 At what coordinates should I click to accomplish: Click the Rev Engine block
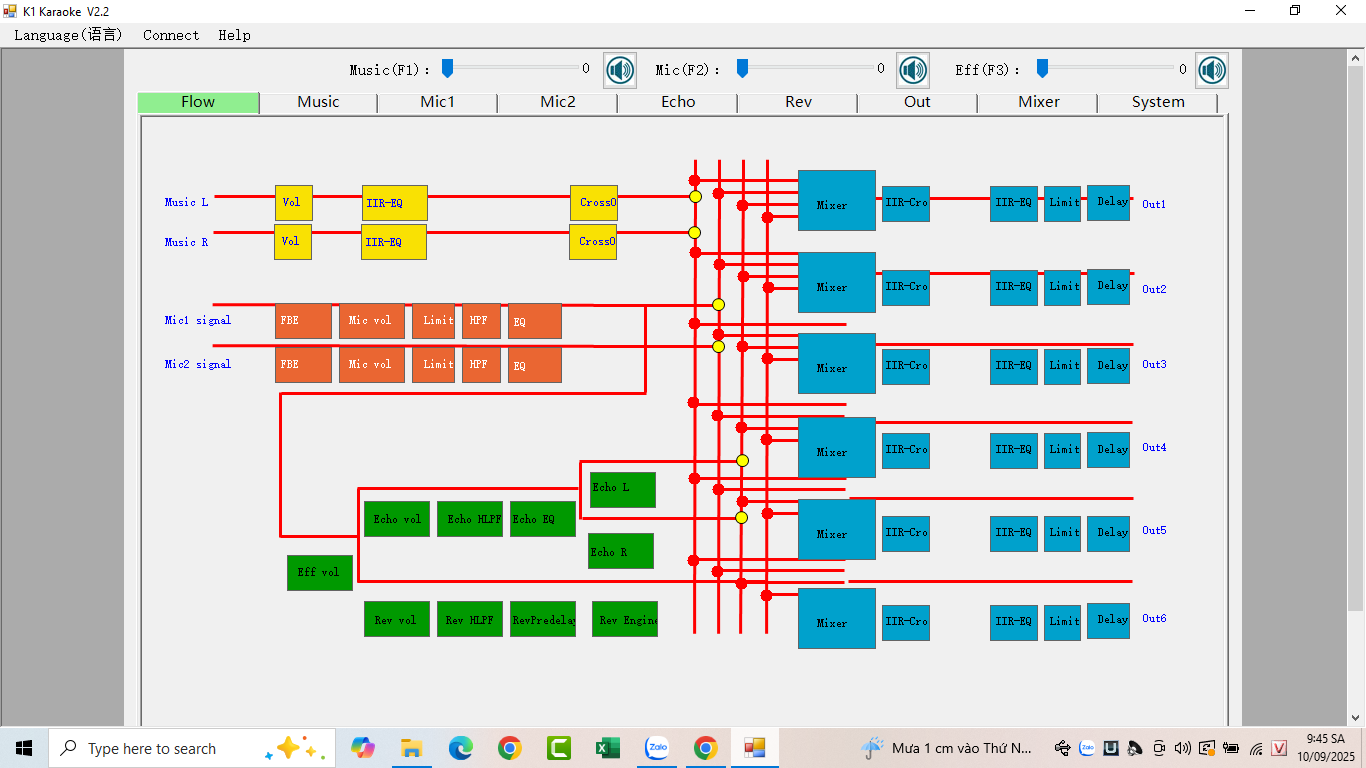pyautogui.click(x=625, y=619)
